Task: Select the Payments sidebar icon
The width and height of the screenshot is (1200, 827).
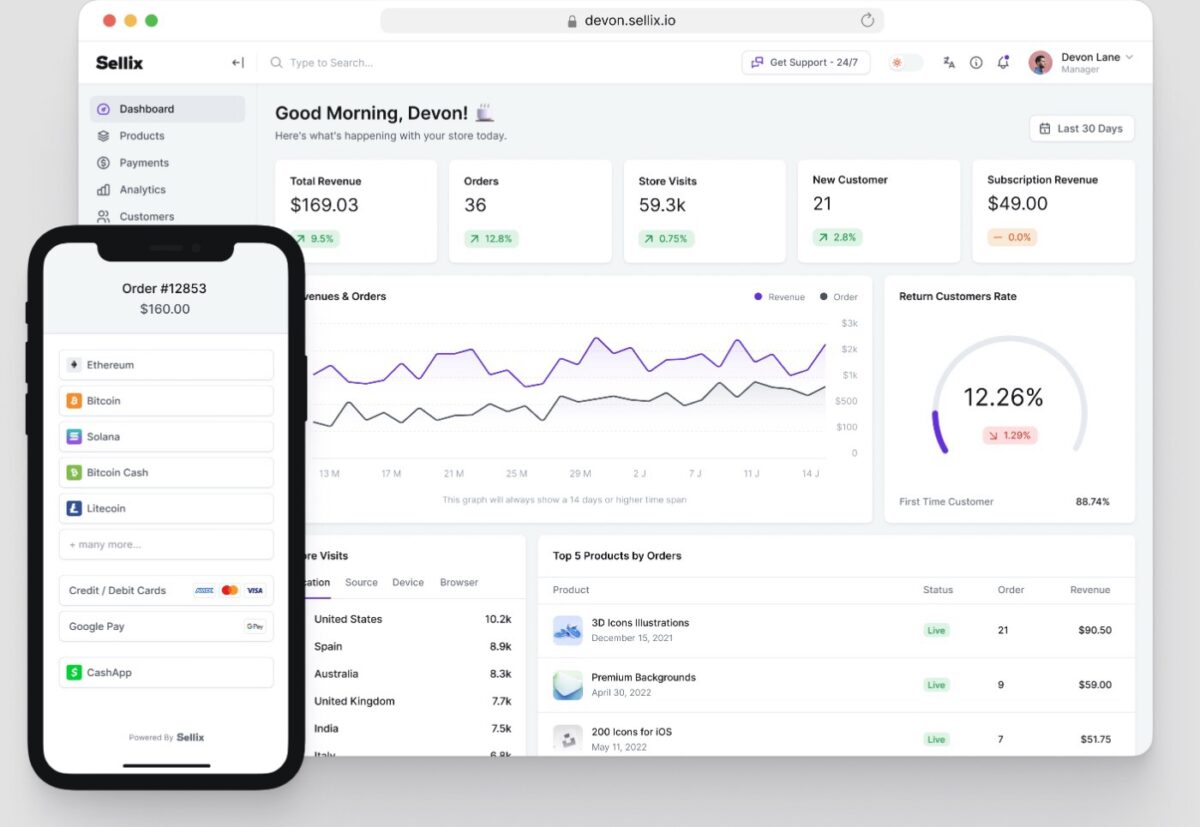Action: point(103,162)
